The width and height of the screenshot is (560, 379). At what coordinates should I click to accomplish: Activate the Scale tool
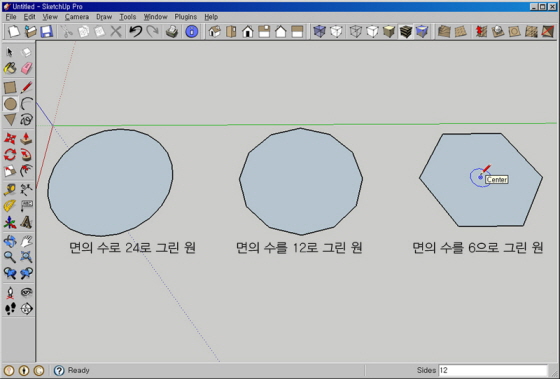10,171
